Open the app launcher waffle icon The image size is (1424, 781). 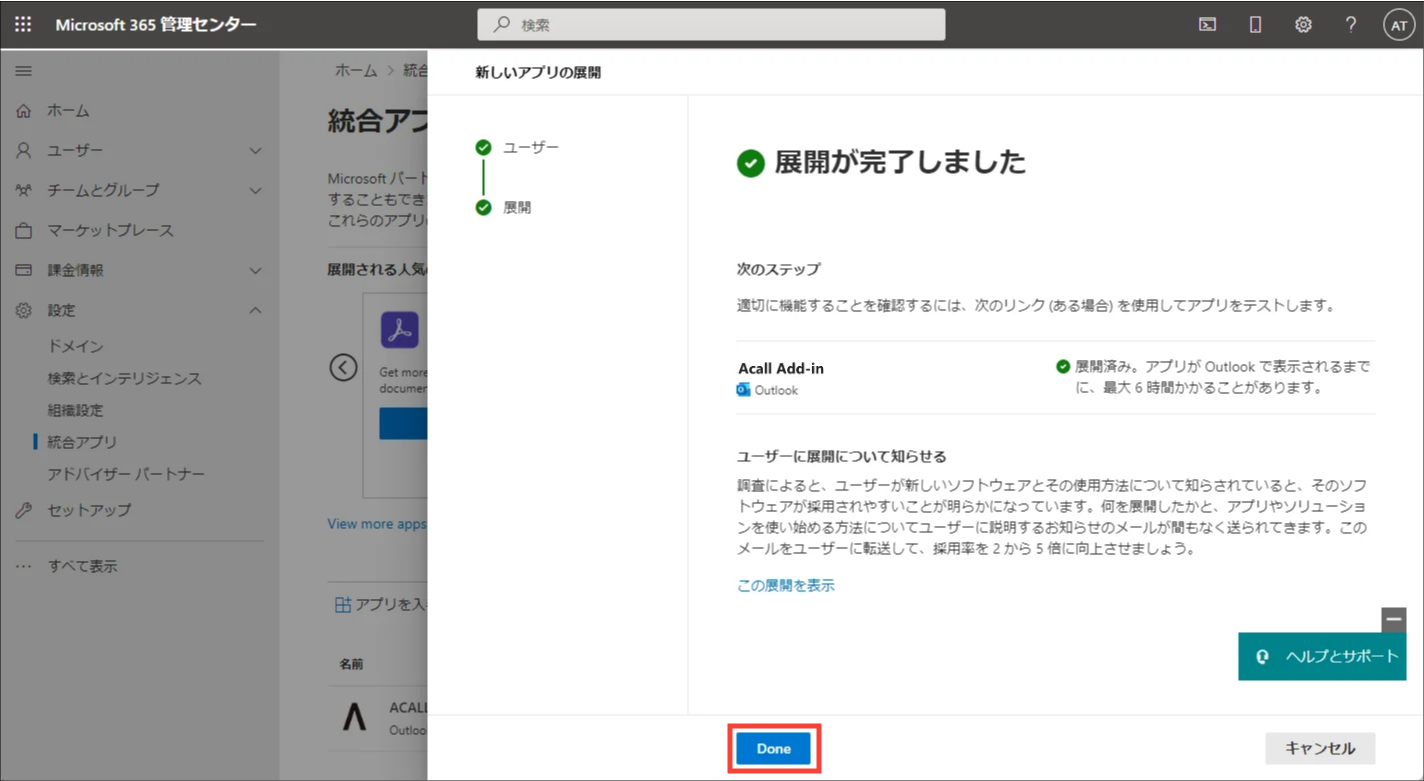[23, 24]
